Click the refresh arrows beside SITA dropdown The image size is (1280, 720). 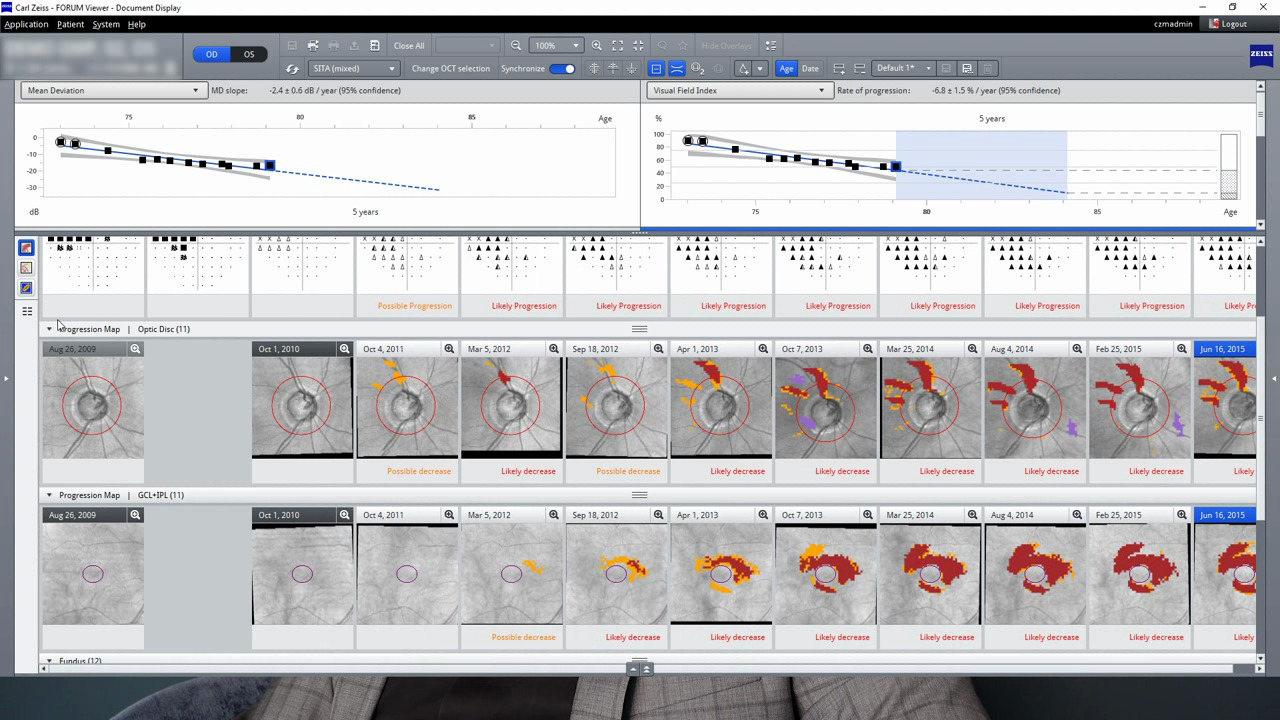coord(292,69)
